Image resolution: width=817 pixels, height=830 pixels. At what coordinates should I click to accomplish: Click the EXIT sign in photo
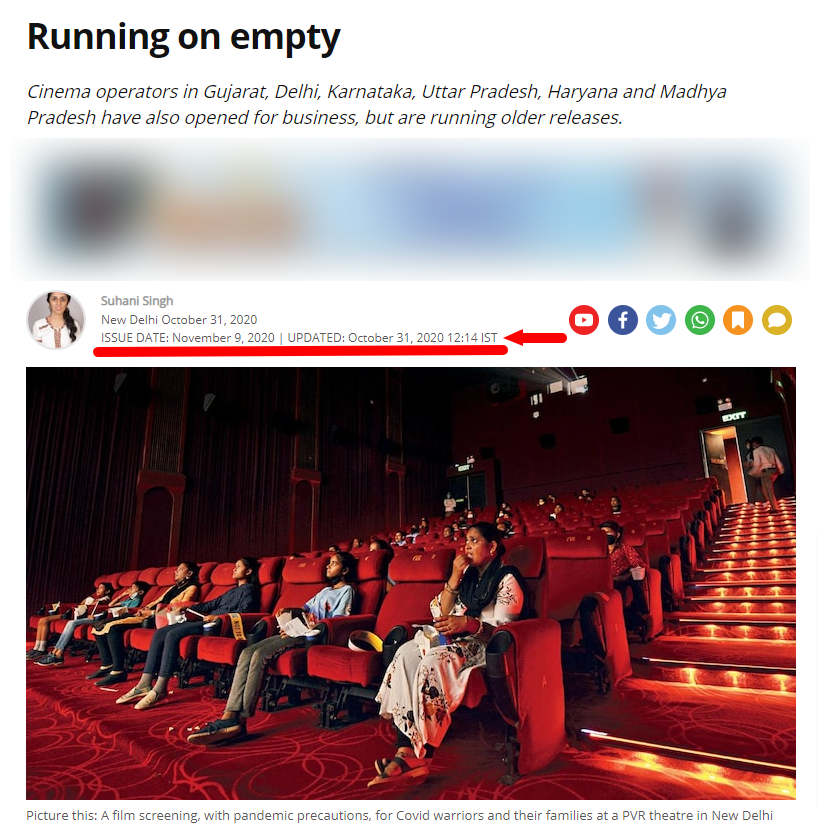pos(734,416)
